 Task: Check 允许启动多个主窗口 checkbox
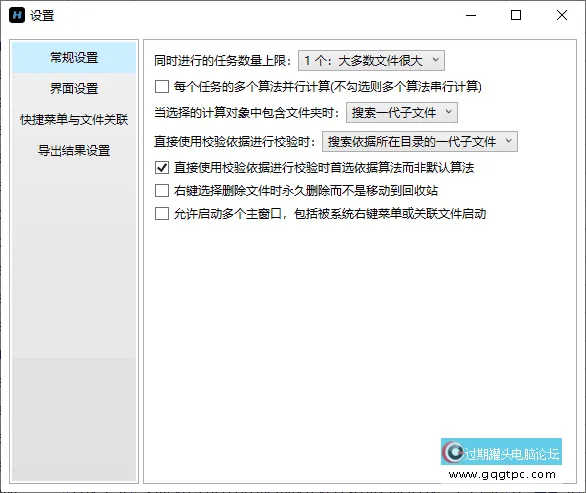point(162,214)
